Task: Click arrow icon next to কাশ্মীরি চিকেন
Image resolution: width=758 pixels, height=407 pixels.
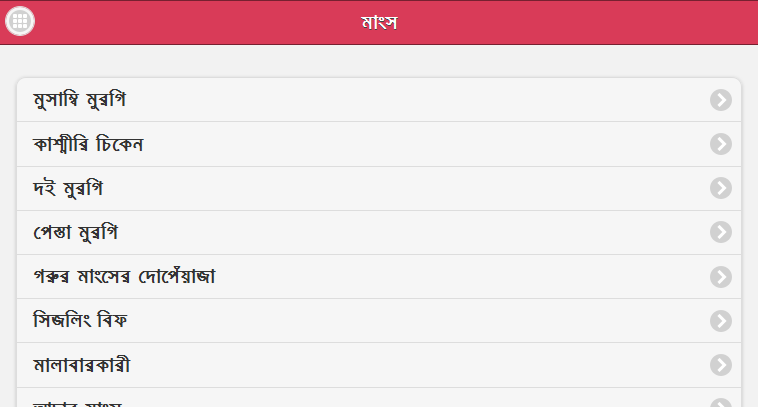Action: 721,144
